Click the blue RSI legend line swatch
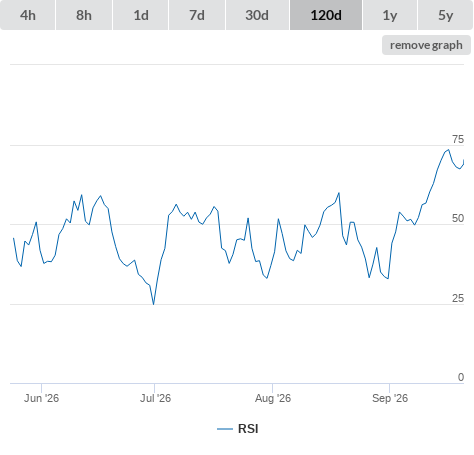474x455 pixels. (225, 429)
